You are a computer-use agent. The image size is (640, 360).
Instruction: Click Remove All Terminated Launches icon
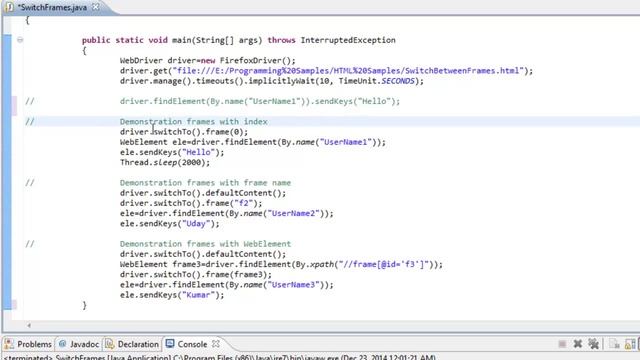pos(593,344)
